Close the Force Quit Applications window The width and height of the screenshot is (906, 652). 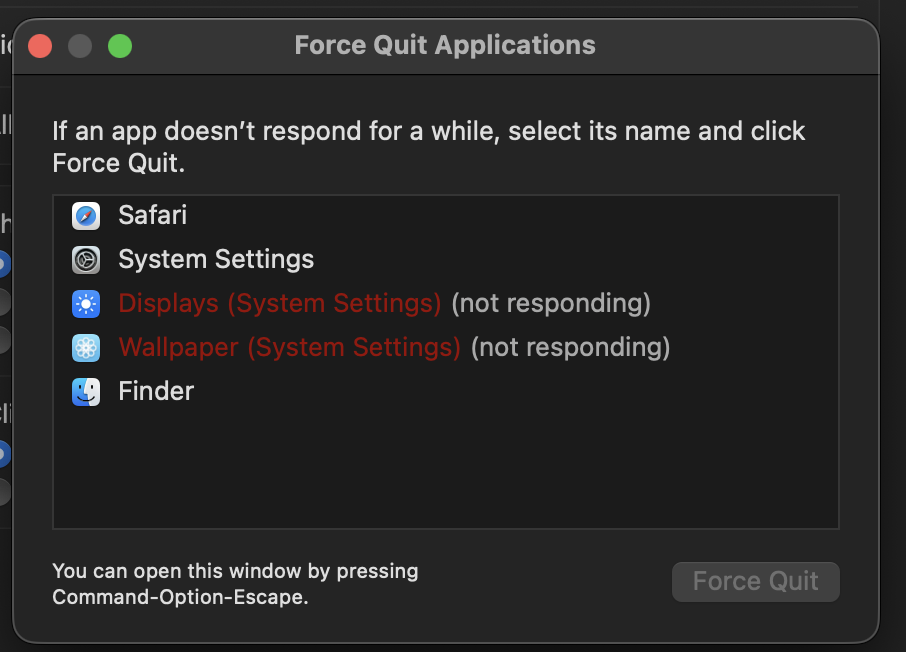point(40,46)
